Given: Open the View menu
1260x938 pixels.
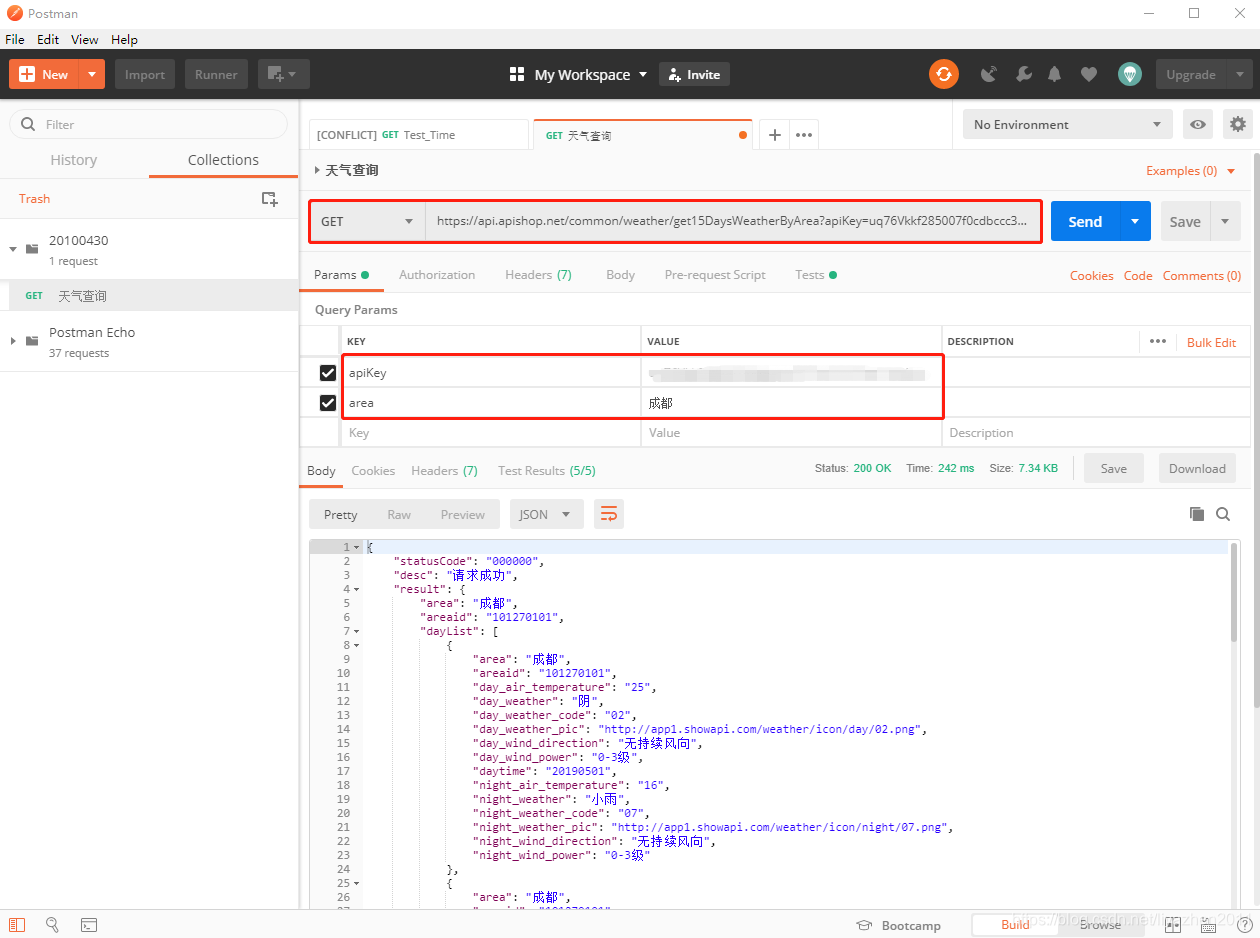Looking at the screenshot, I should click(85, 39).
